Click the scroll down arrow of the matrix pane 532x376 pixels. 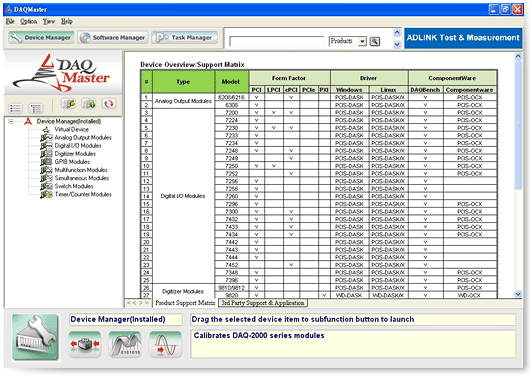click(x=518, y=294)
